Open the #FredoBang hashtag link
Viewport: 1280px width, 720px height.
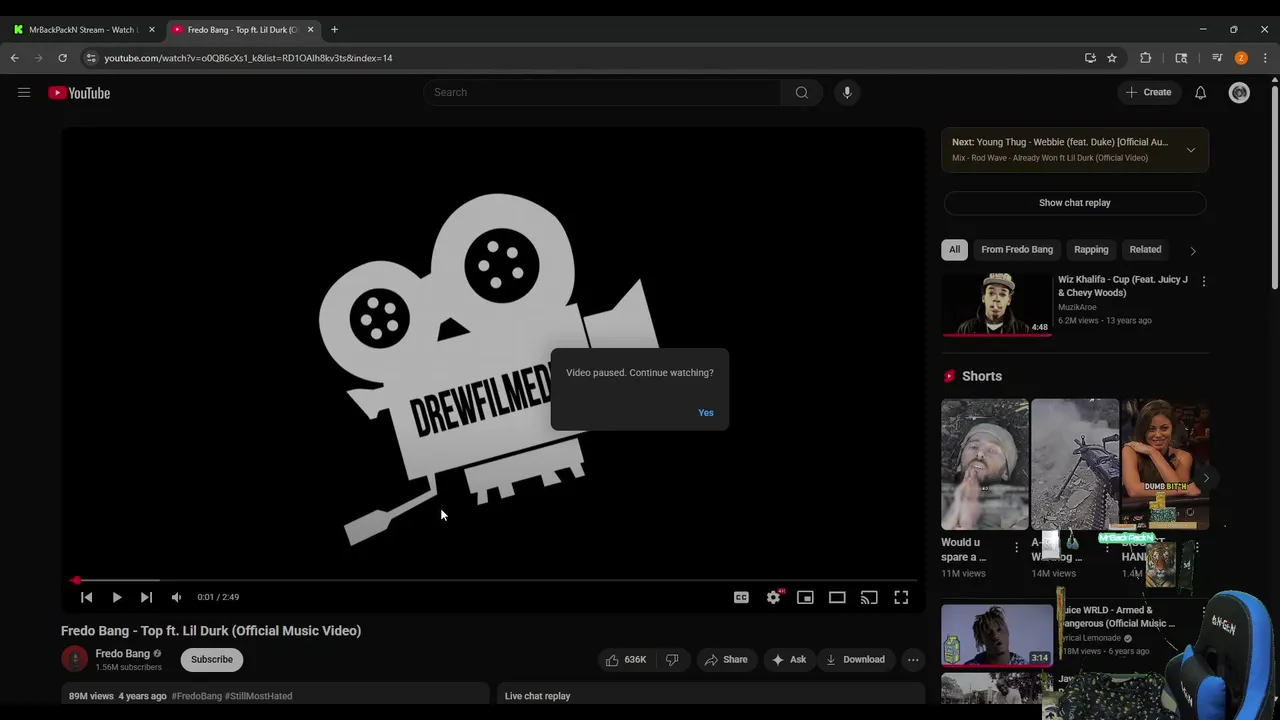coord(197,696)
